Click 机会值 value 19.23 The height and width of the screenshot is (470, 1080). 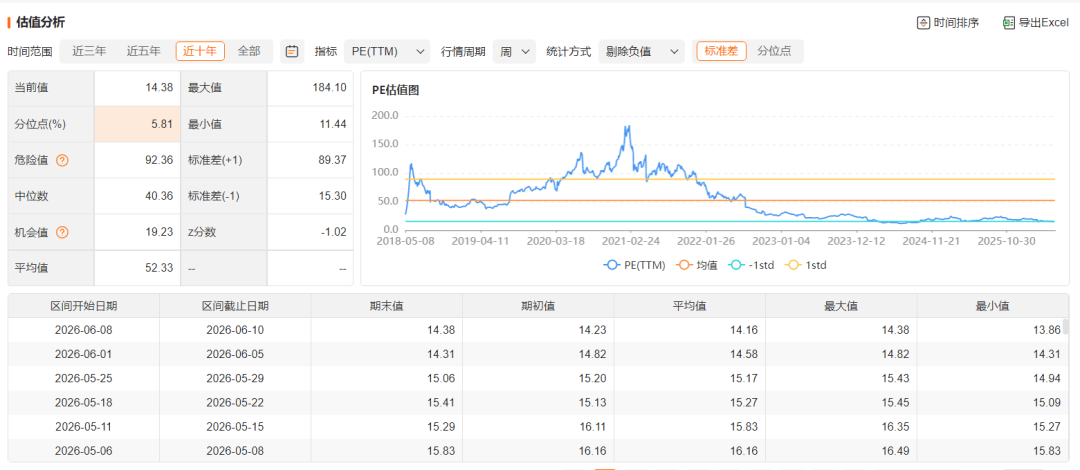(x=160, y=232)
